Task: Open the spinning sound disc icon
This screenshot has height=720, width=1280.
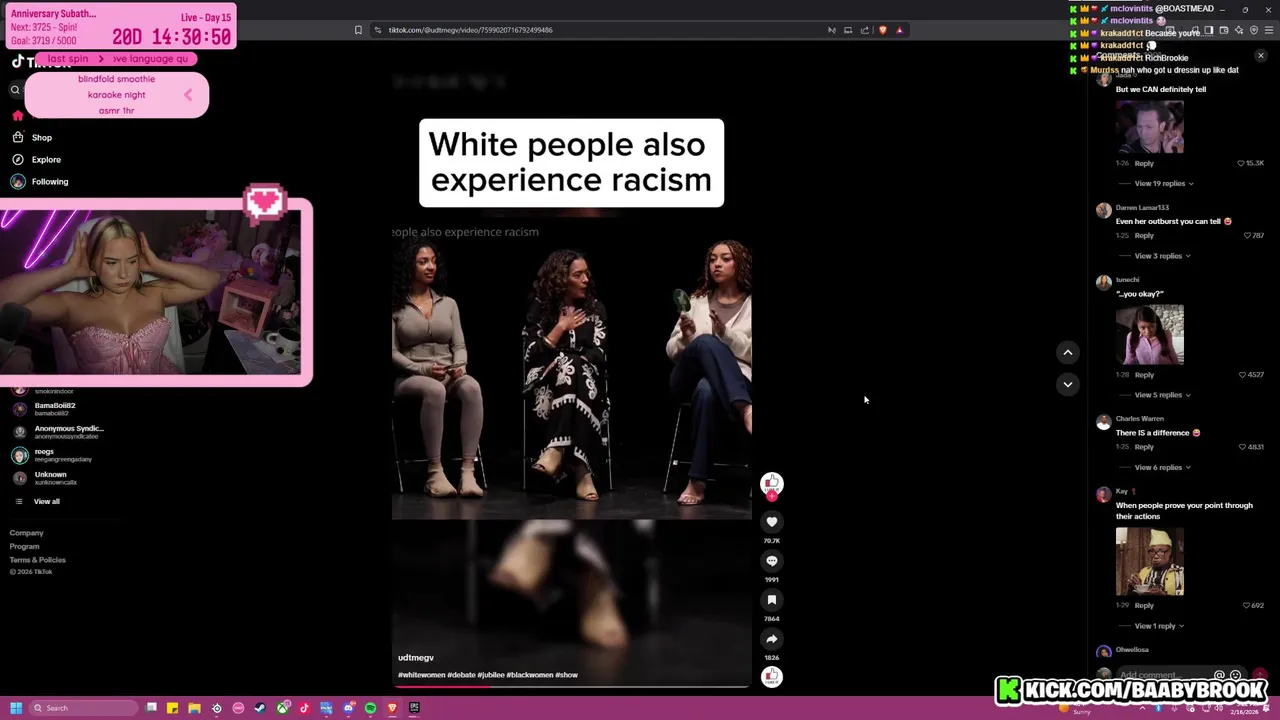Action: tap(771, 677)
